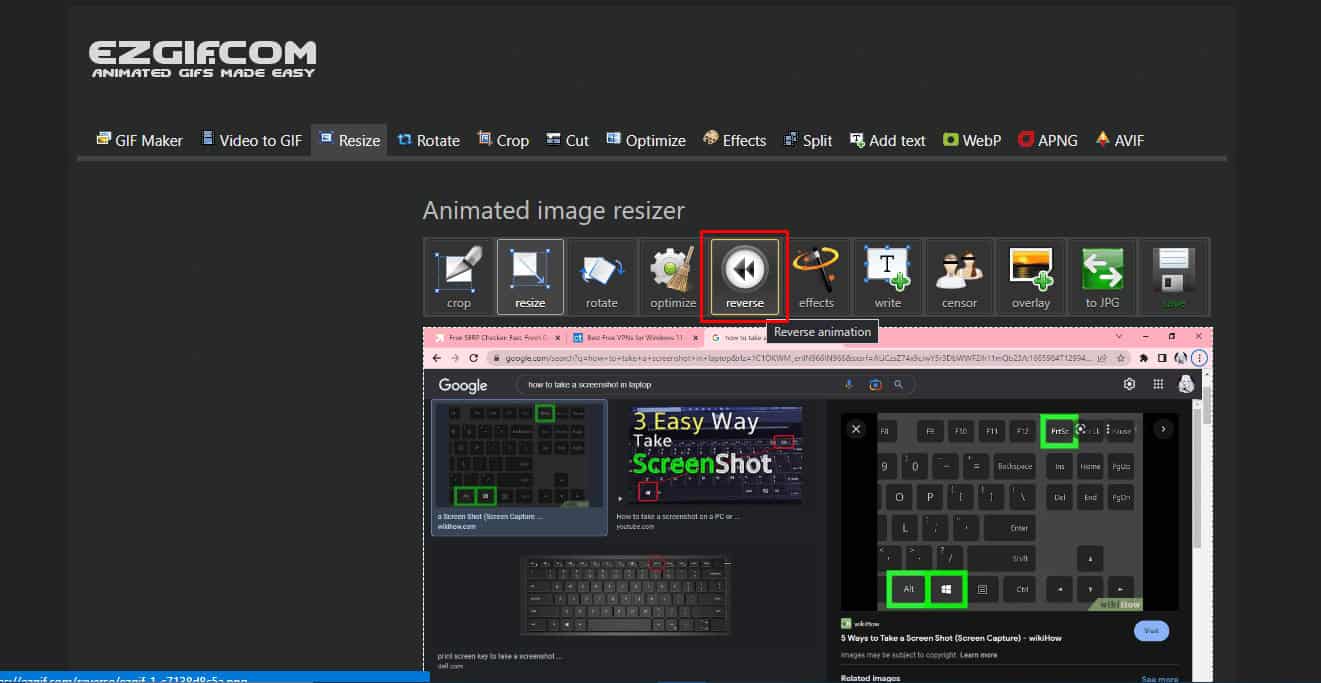This screenshot has width=1321, height=683.
Task: Click the magnifier search icon in preview
Action: coord(899,384)
